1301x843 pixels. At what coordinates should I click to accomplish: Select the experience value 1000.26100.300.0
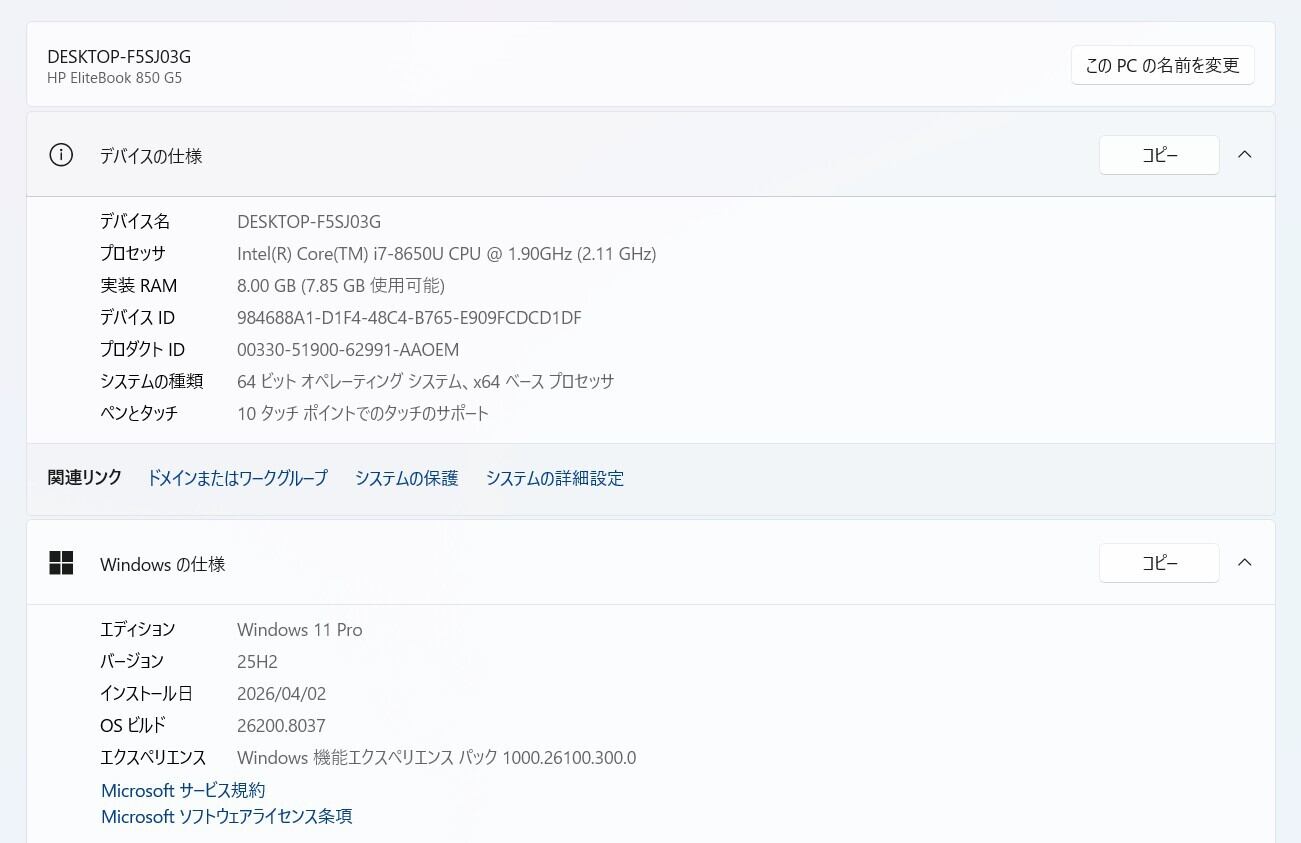437,758
